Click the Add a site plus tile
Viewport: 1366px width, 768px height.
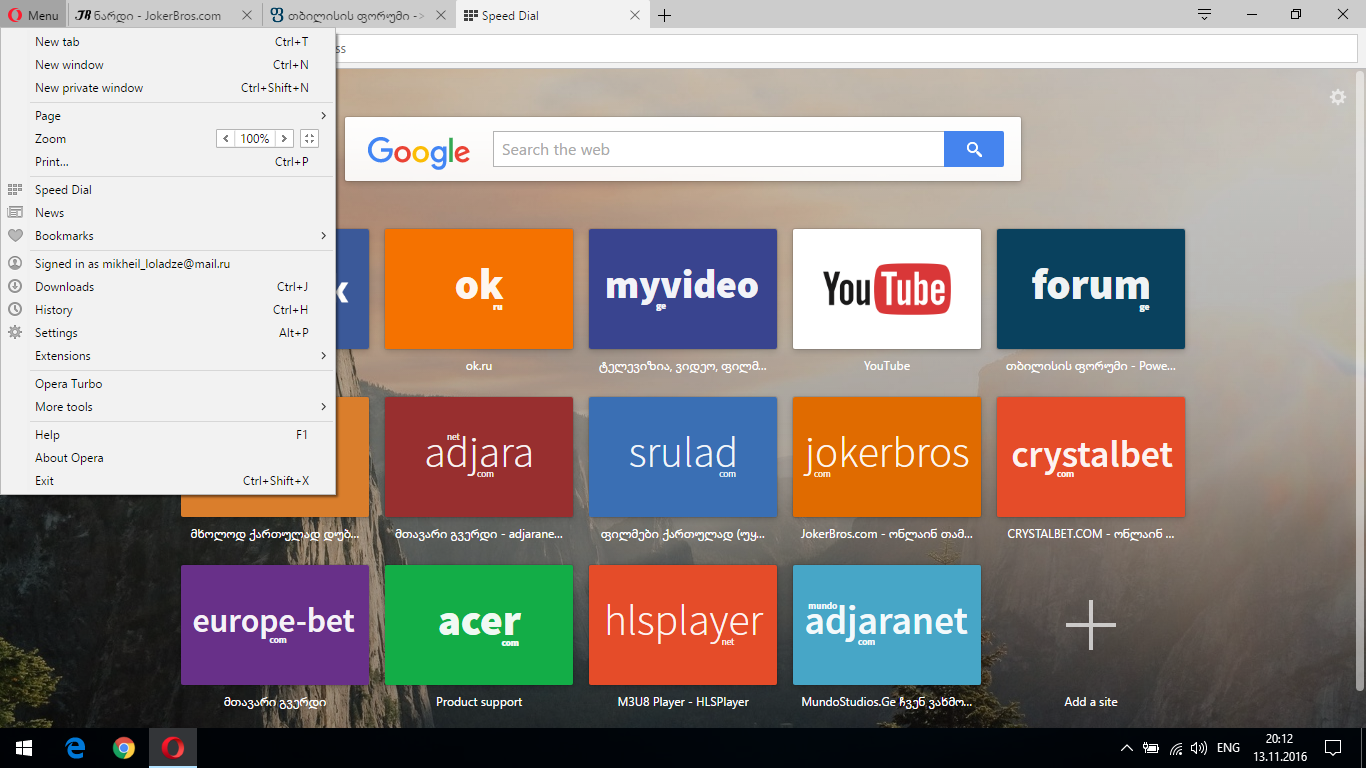tap(1091, 625)
